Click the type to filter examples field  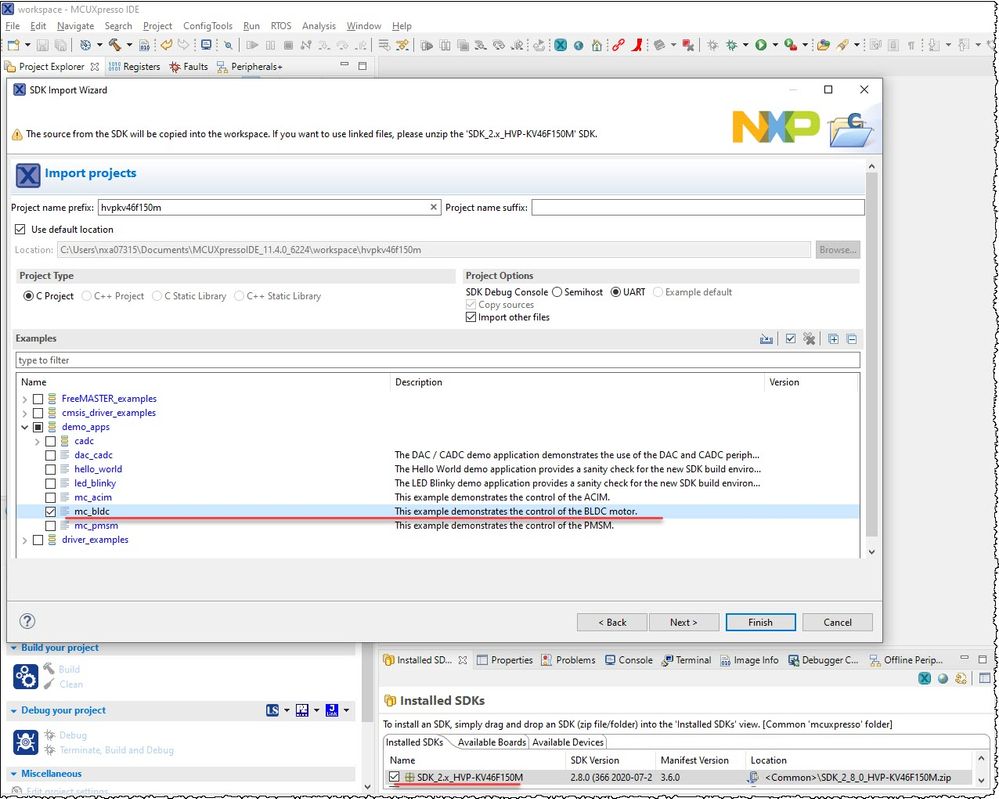point(438,360)
